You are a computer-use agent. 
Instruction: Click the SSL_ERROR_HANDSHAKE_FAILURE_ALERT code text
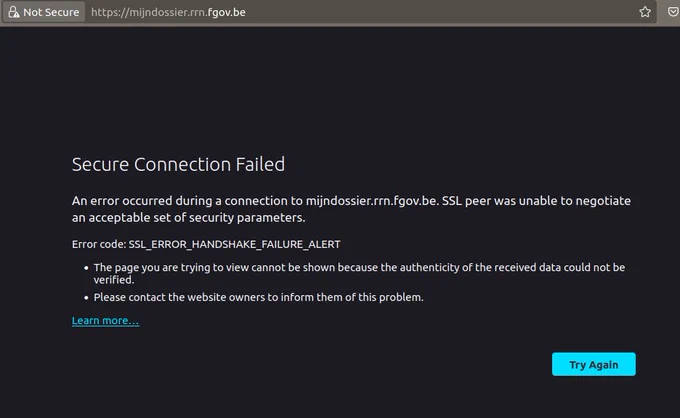(x=235, y=245)
